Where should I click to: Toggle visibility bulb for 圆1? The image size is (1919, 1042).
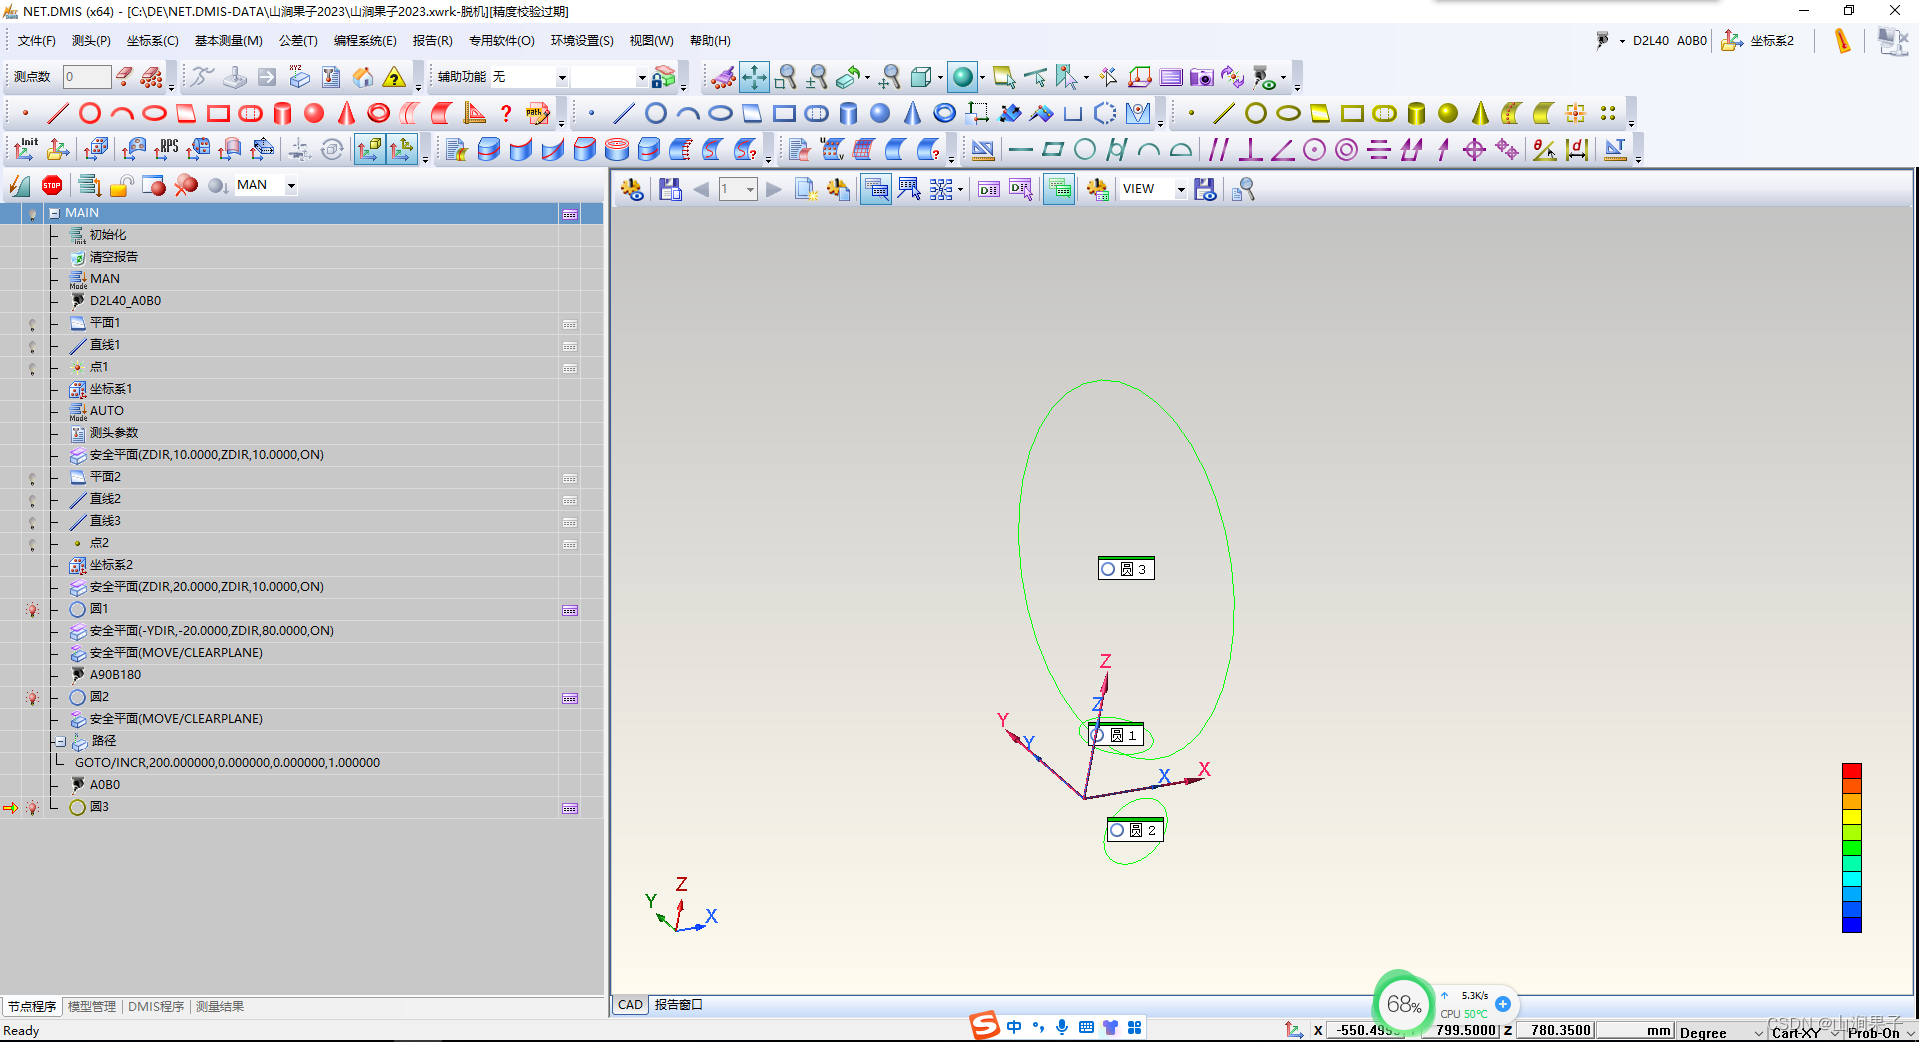32,610
